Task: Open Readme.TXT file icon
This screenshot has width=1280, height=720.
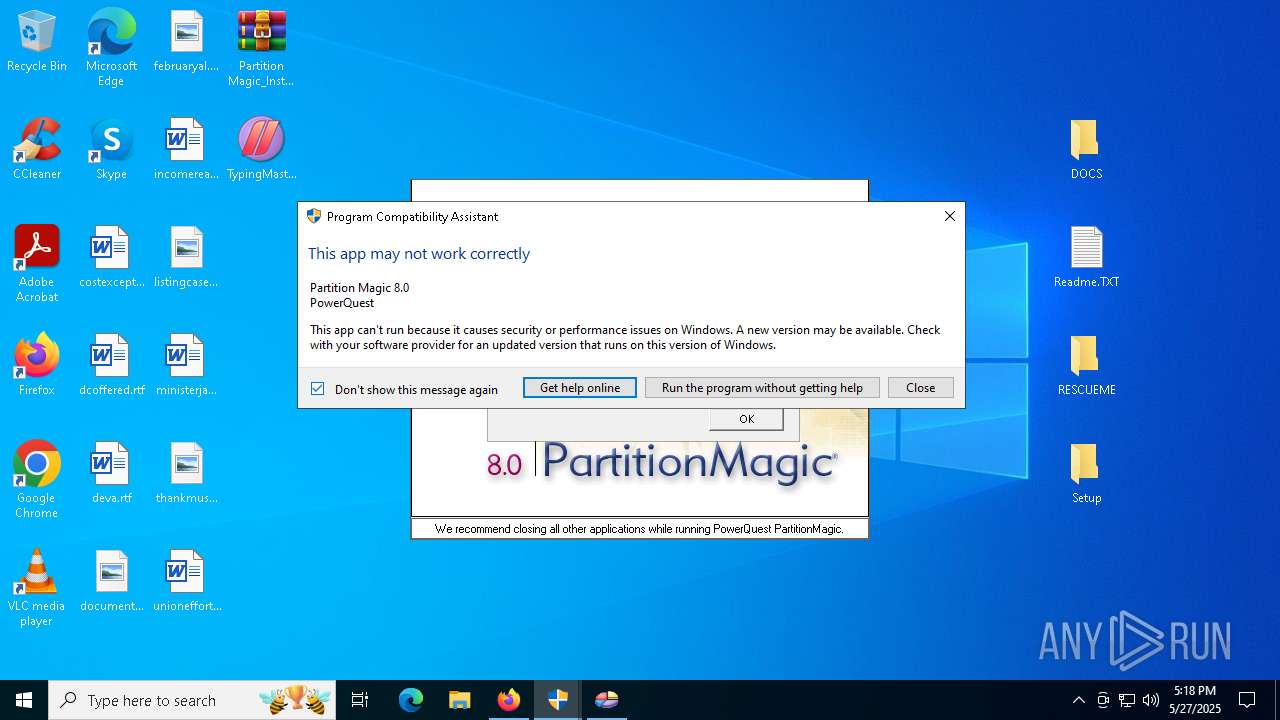Action: point(1086,258)
